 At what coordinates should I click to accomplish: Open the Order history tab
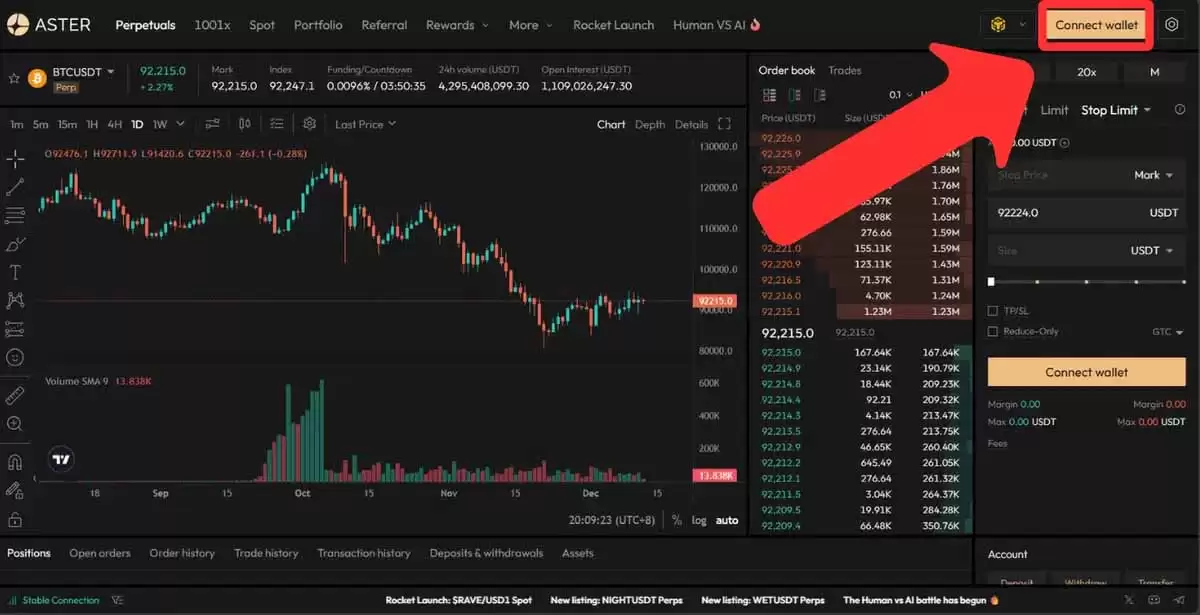pos(182,553)
